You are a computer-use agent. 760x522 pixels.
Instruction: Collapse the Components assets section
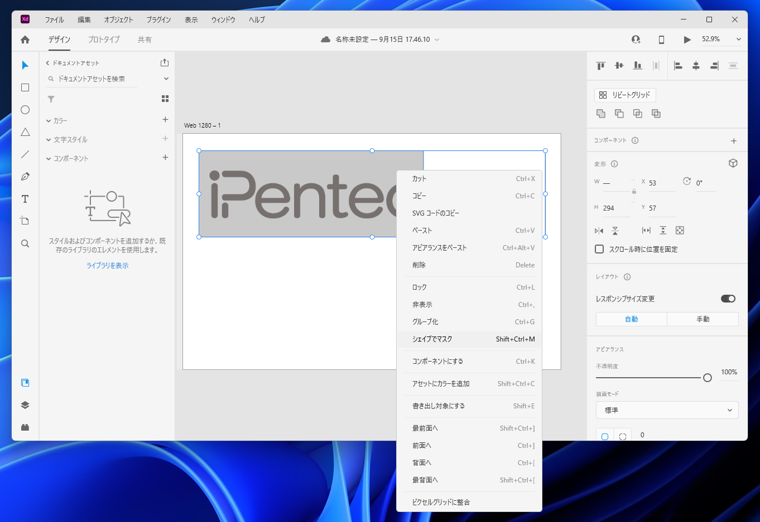(x=48, y=158)
